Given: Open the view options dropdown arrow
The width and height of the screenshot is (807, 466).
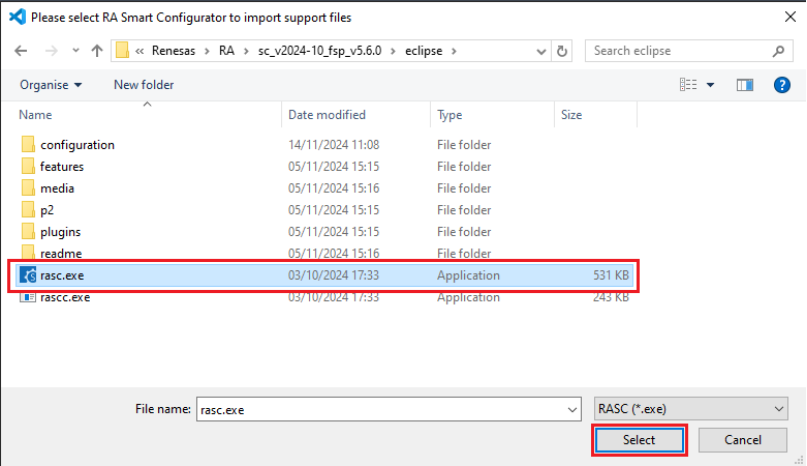Looking at the screenshot, I should click(711, 85).
